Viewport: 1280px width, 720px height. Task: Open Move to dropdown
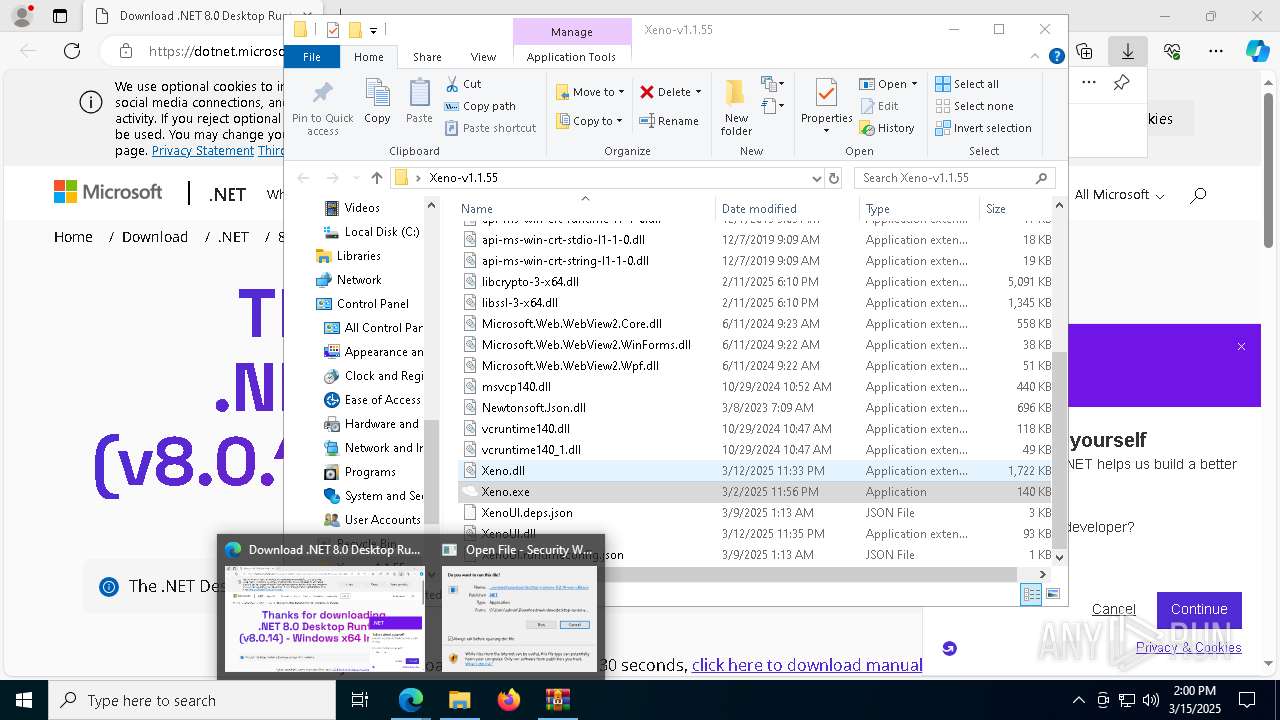pyautogui.click(x=590, y=92)
